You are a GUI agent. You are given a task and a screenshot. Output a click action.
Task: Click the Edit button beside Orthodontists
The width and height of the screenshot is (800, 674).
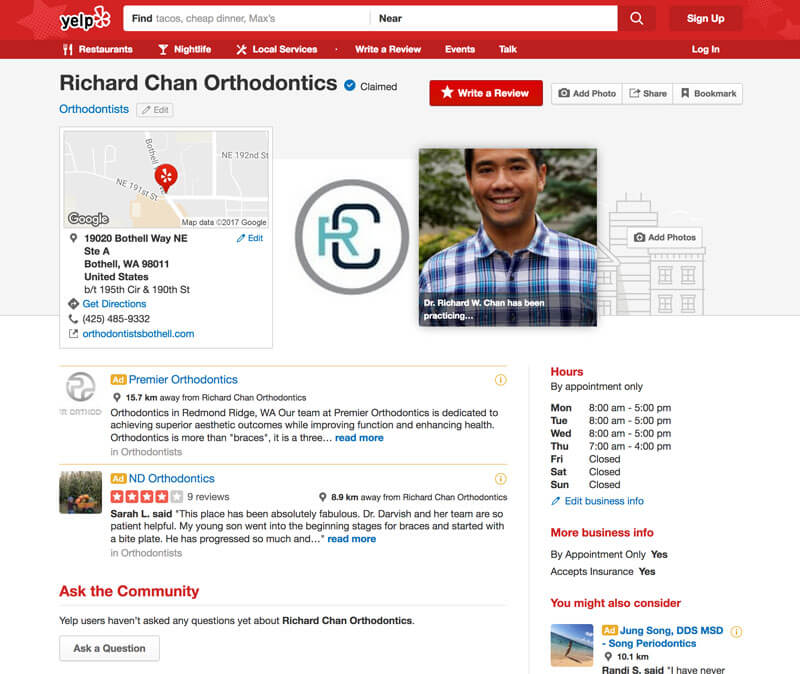[155, 110]
